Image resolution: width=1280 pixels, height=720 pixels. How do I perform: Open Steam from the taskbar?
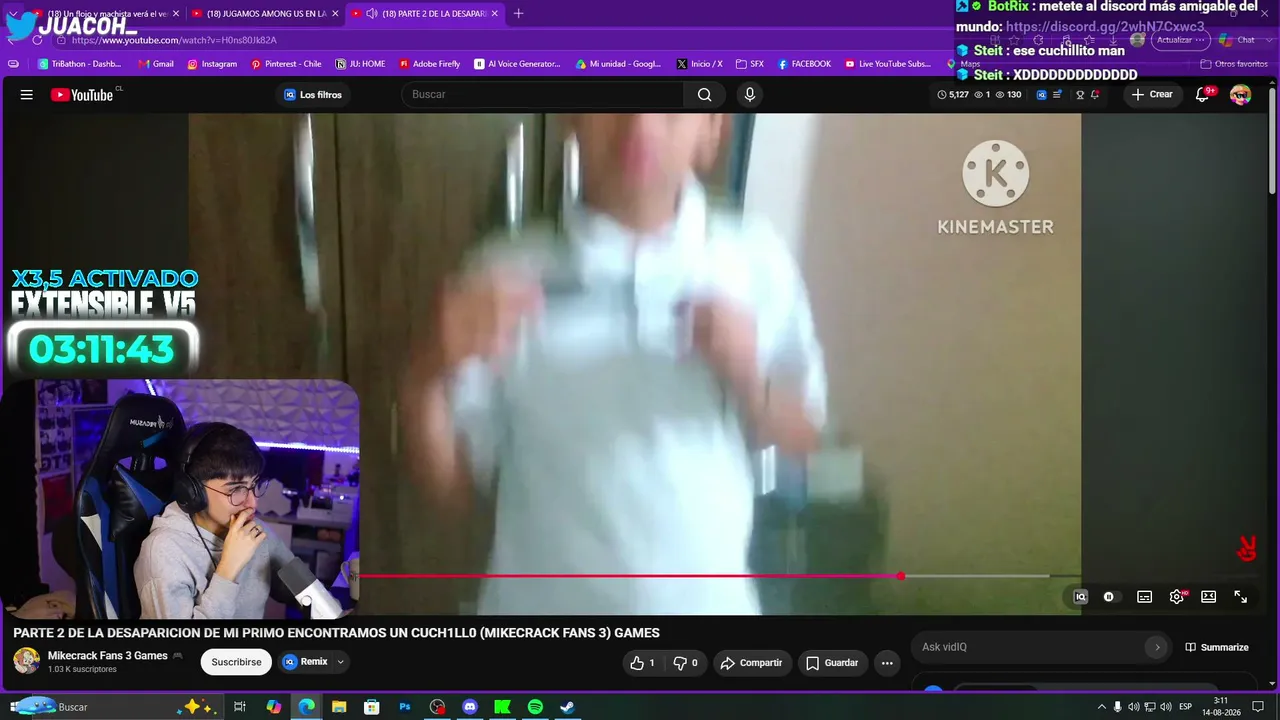tap(567, 707)
